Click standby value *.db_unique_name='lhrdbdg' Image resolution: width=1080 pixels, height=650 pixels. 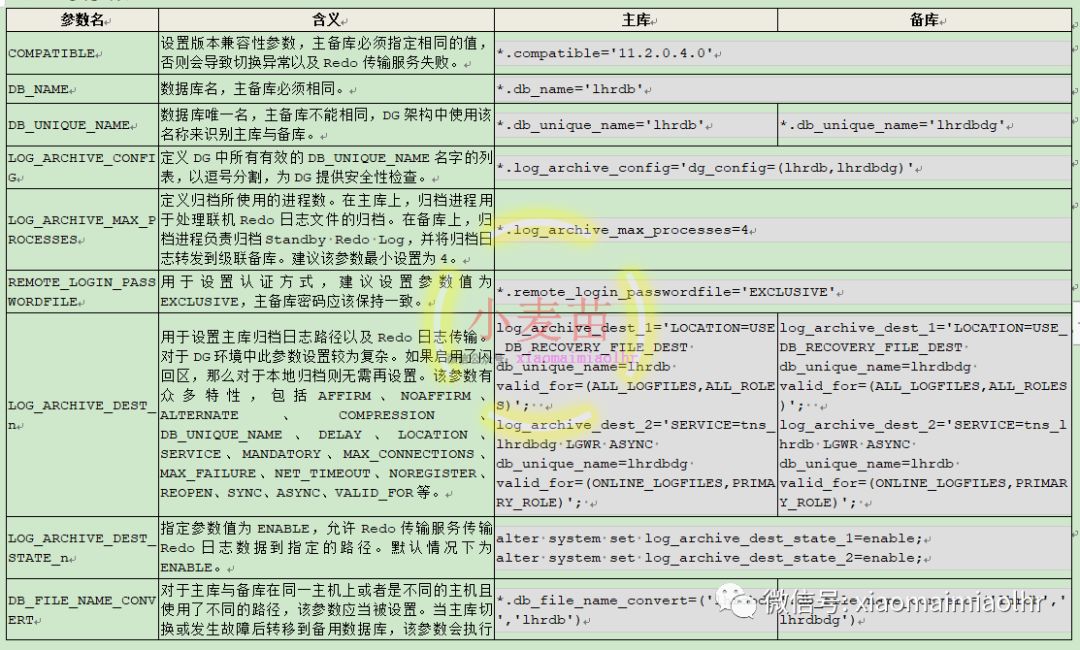click(x=893, y=125)
